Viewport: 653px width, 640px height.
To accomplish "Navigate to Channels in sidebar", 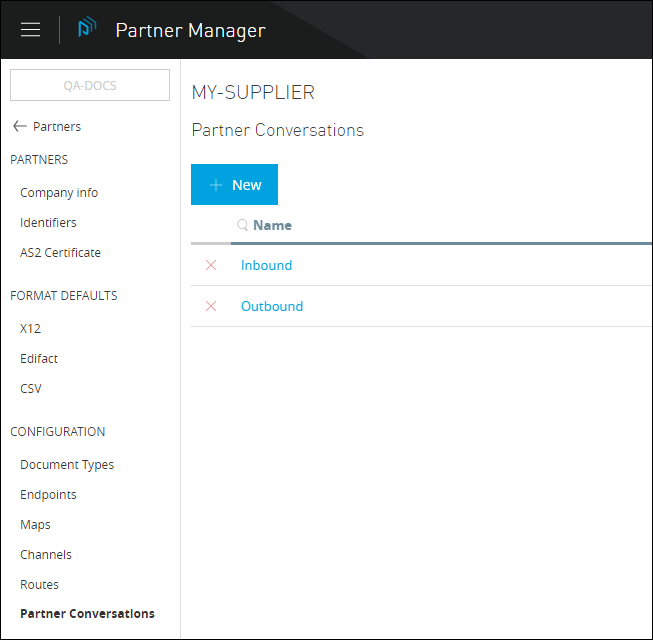I will pos(46,555).
